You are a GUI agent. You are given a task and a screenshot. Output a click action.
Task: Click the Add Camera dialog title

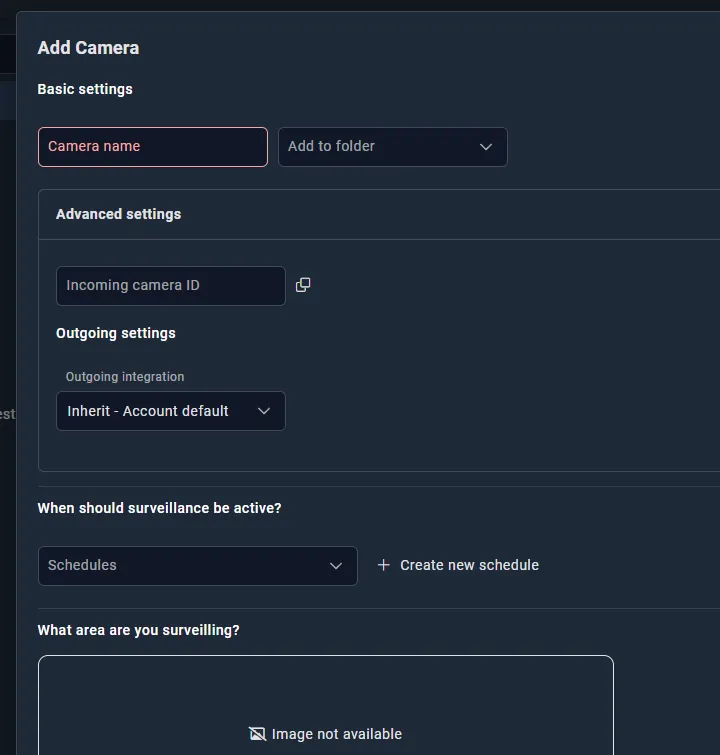pyautogui.click(x=89, y=48)
